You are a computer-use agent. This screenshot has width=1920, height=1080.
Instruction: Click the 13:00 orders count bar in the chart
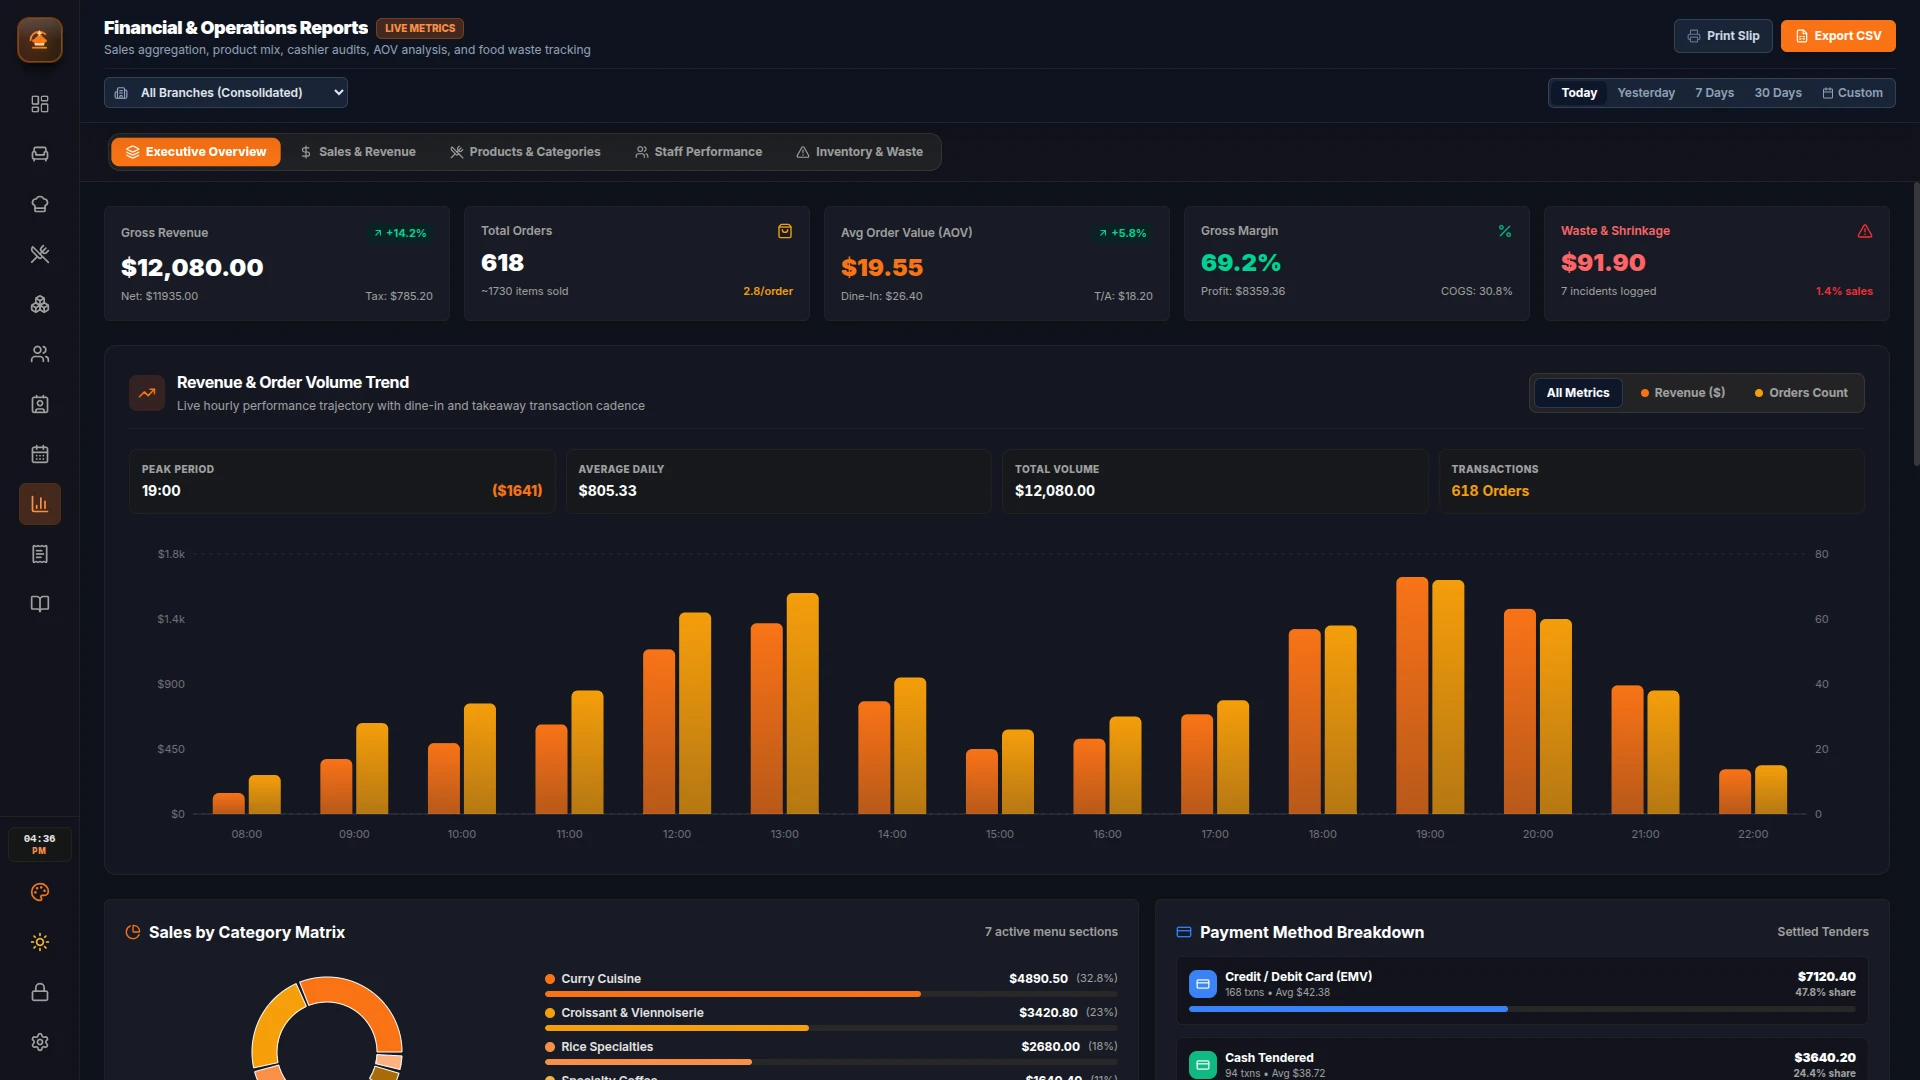point(802,703)
